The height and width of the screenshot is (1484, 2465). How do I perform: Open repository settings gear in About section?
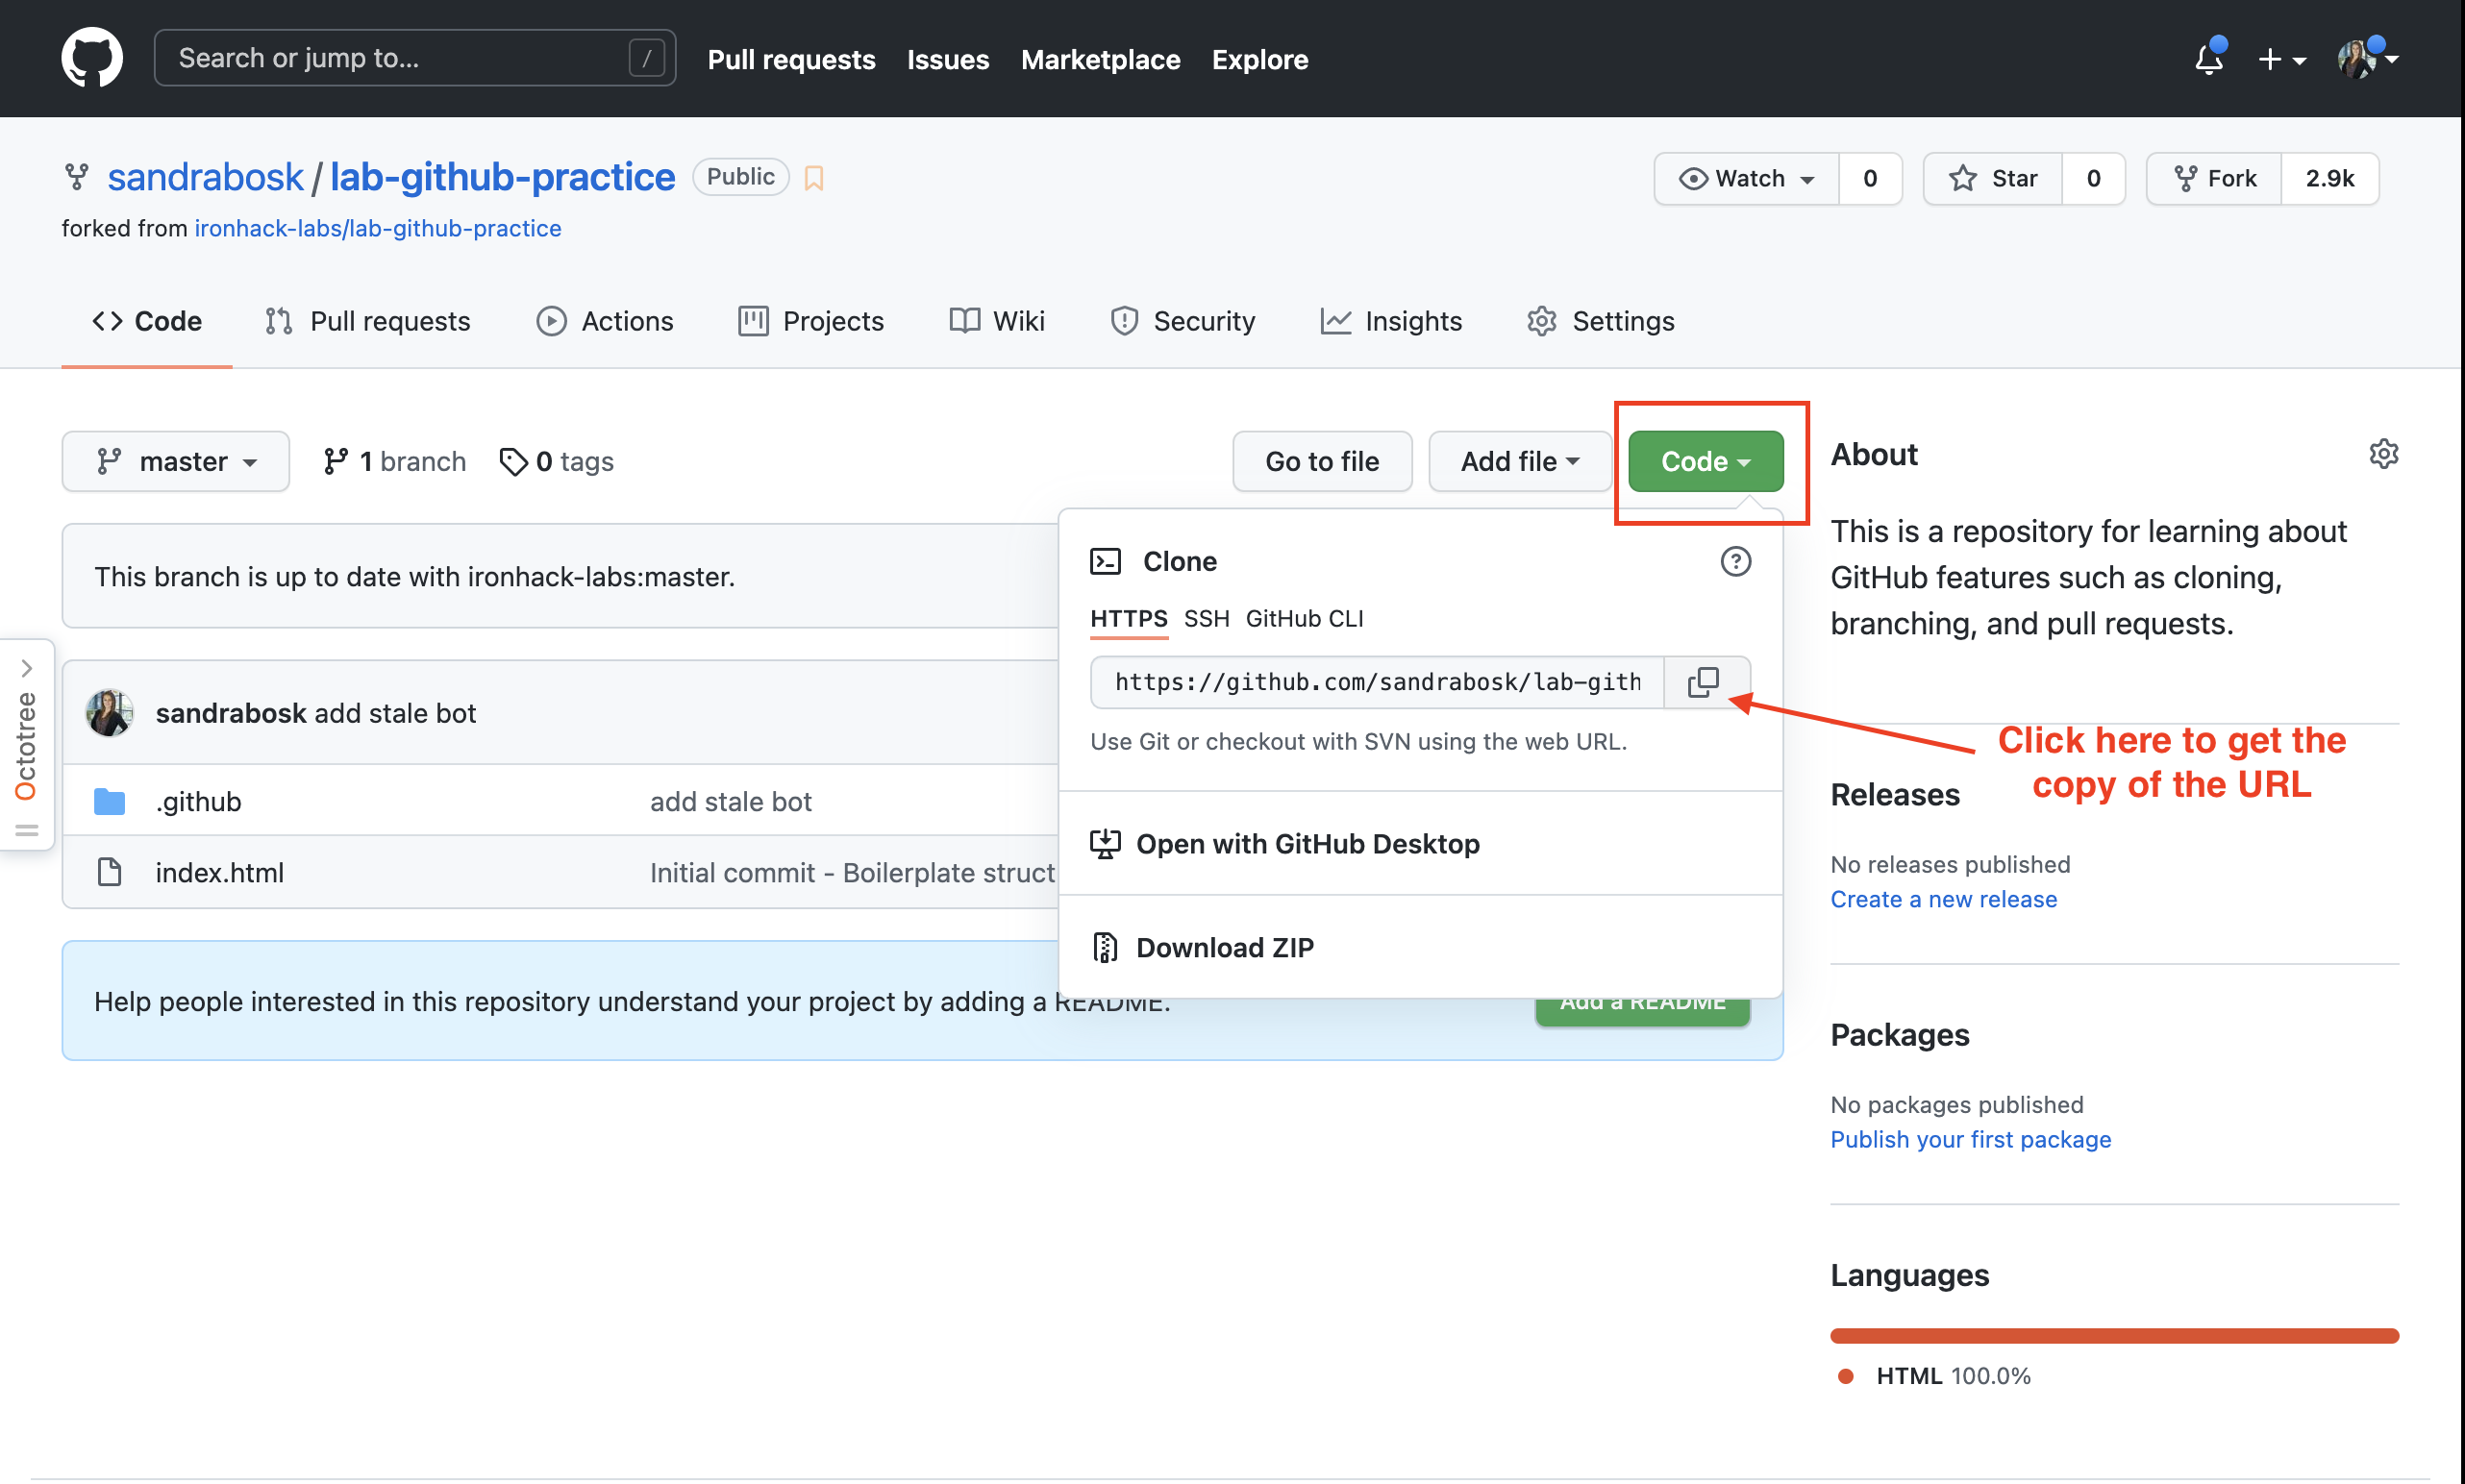pos(2383,453)
